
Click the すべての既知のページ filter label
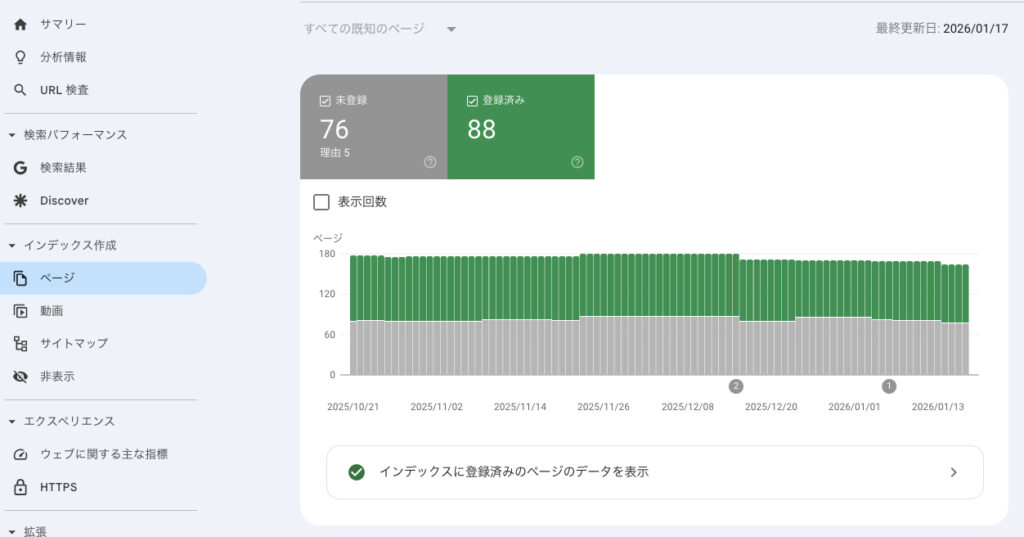pos(364,29)
